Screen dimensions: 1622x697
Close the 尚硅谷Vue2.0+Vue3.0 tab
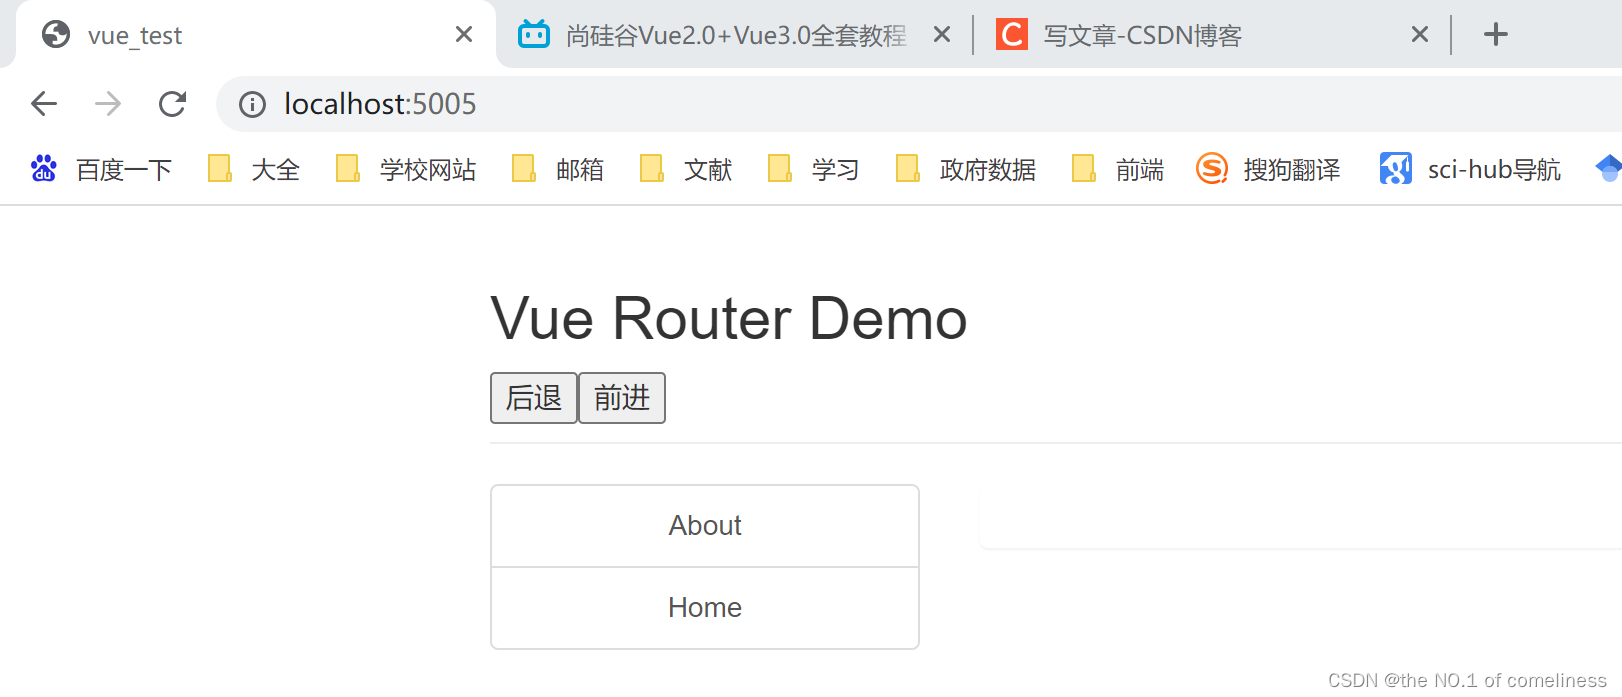coord(941,35)
